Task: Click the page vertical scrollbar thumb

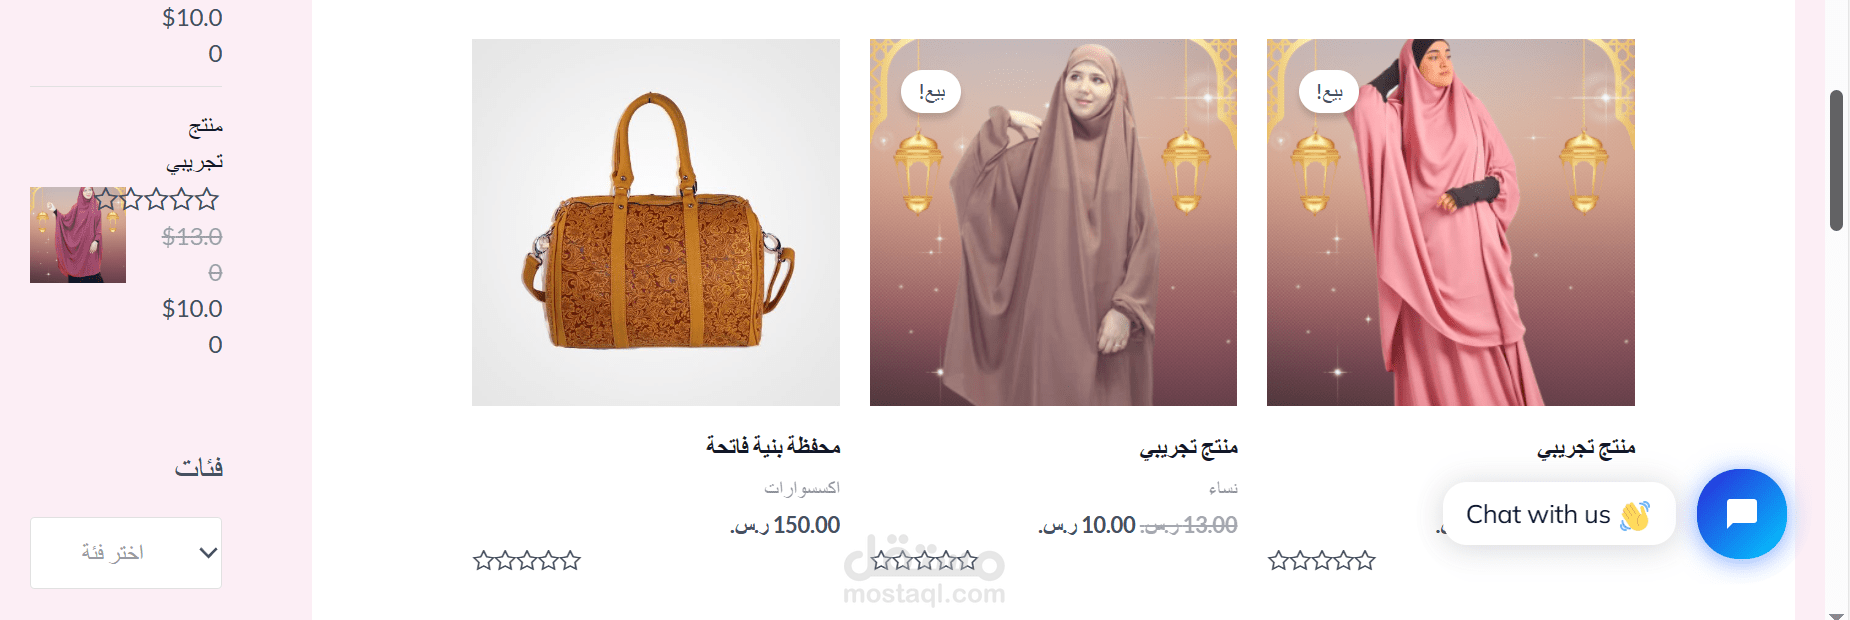Action: coord(1836,160)
